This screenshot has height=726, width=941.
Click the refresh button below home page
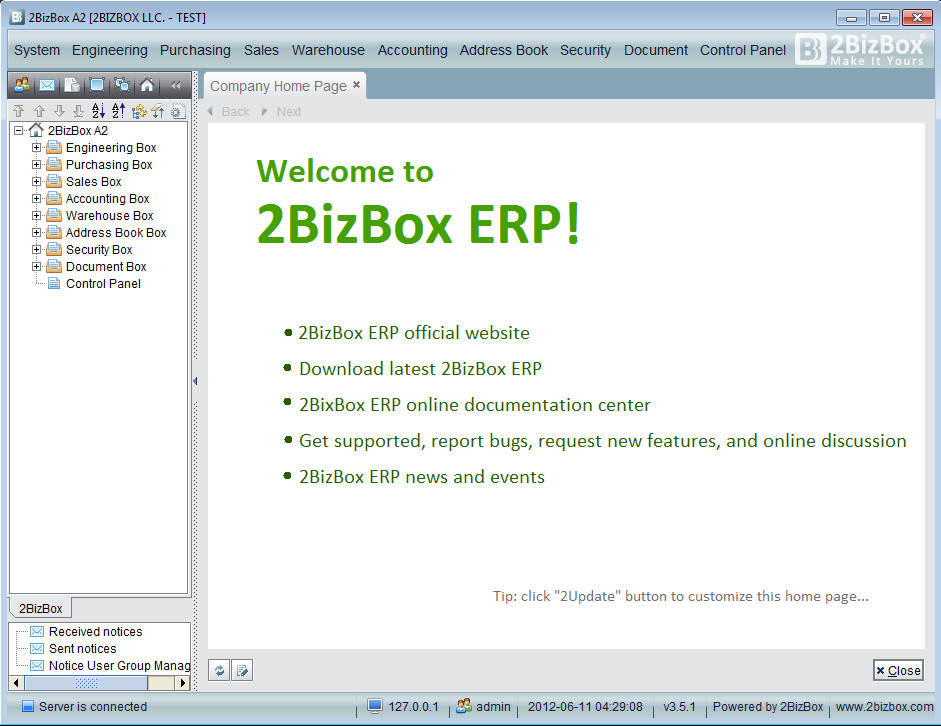click(x=219, y=670)
